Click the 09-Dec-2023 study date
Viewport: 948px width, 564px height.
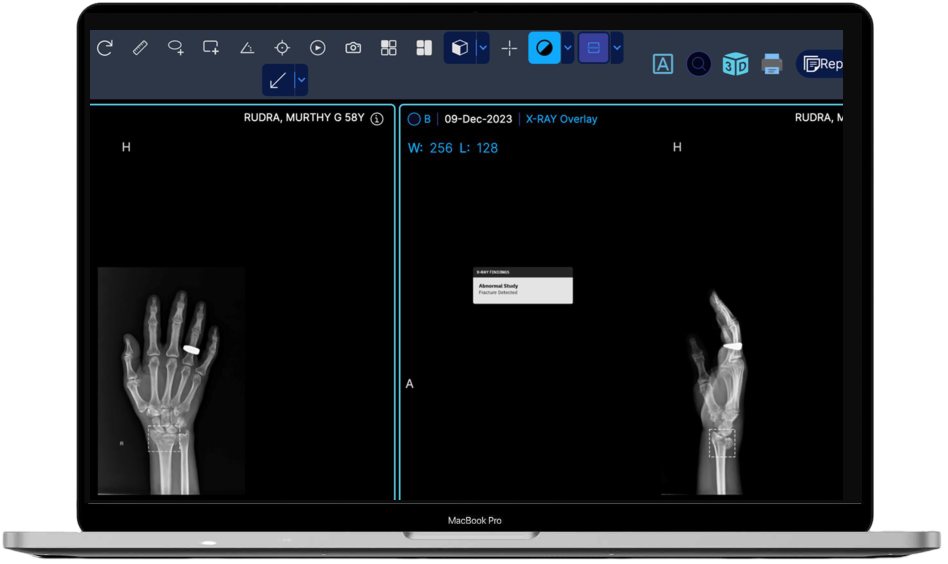click(478, 119)
